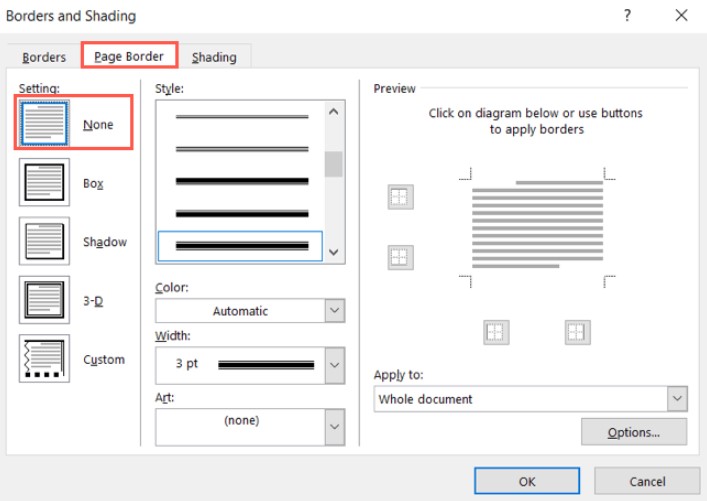Image resolution: width=707 pixels, height=501 pixels.
Task: Click the Style list scroll down arrow
Action: tap(334, 252)
